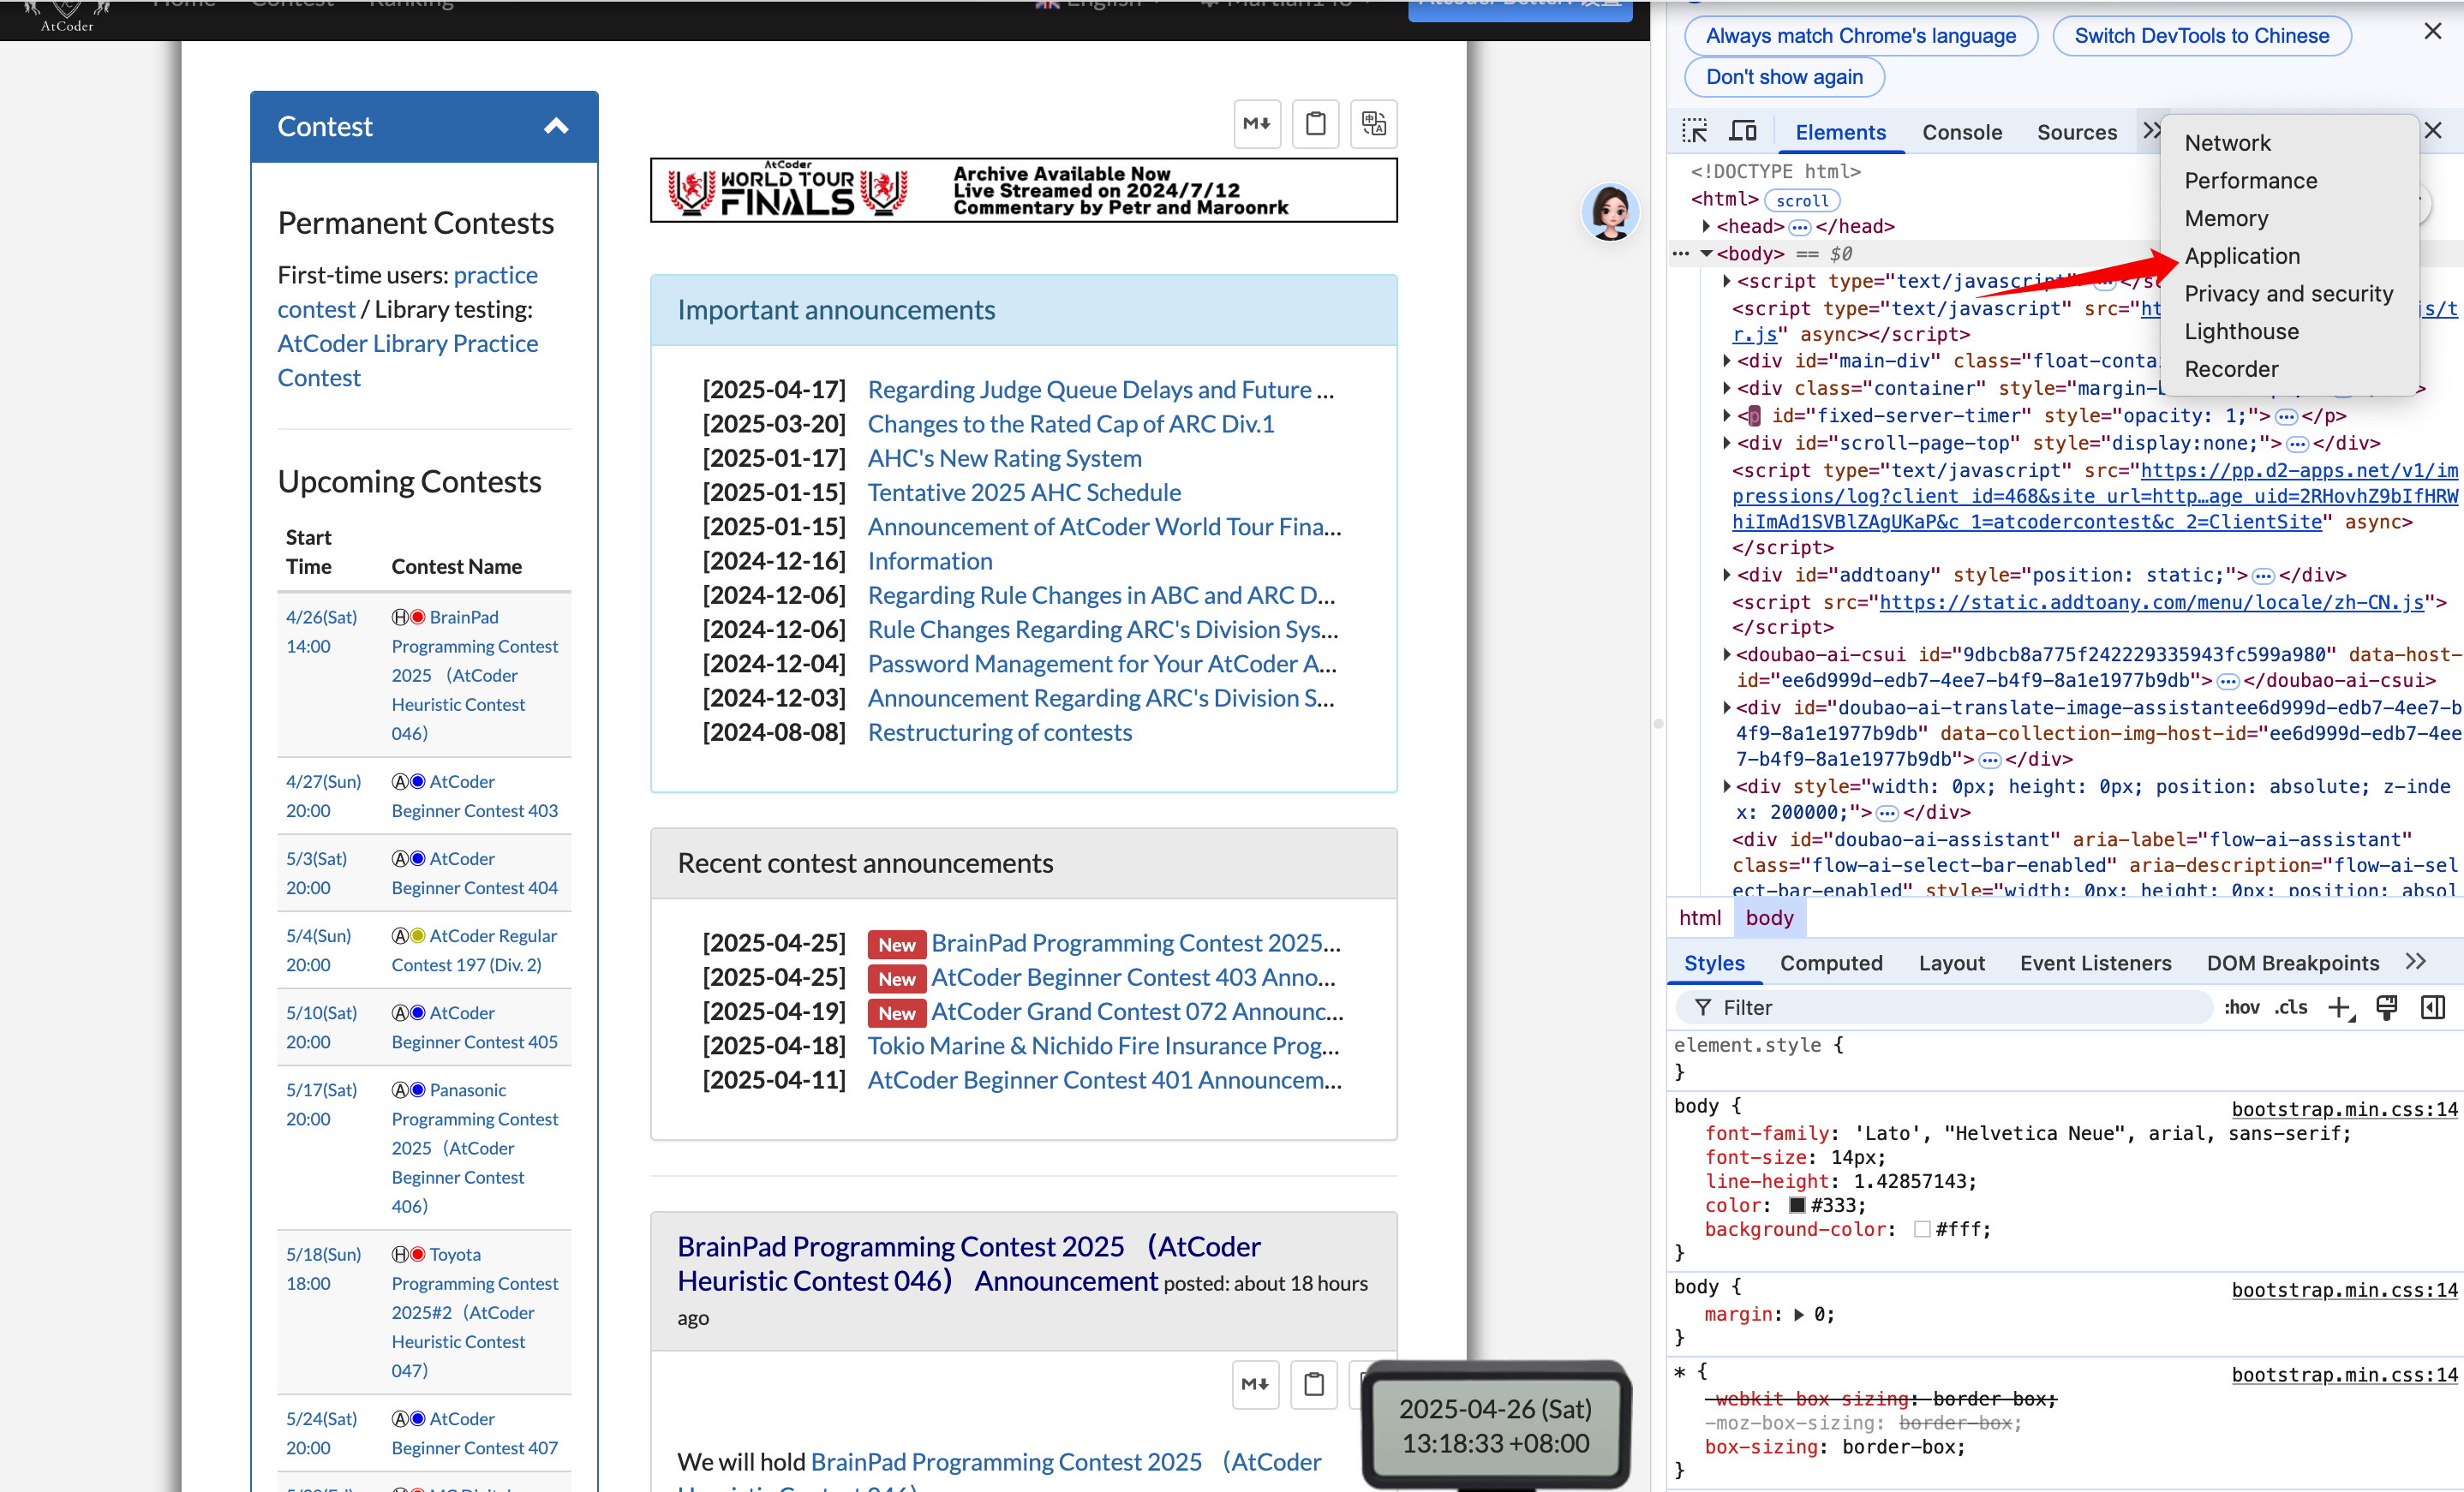This screenshot has width=2464, height=1492.
Task: Show more Styles pane tabs chevron
Action: click(x=2416, y=962)
